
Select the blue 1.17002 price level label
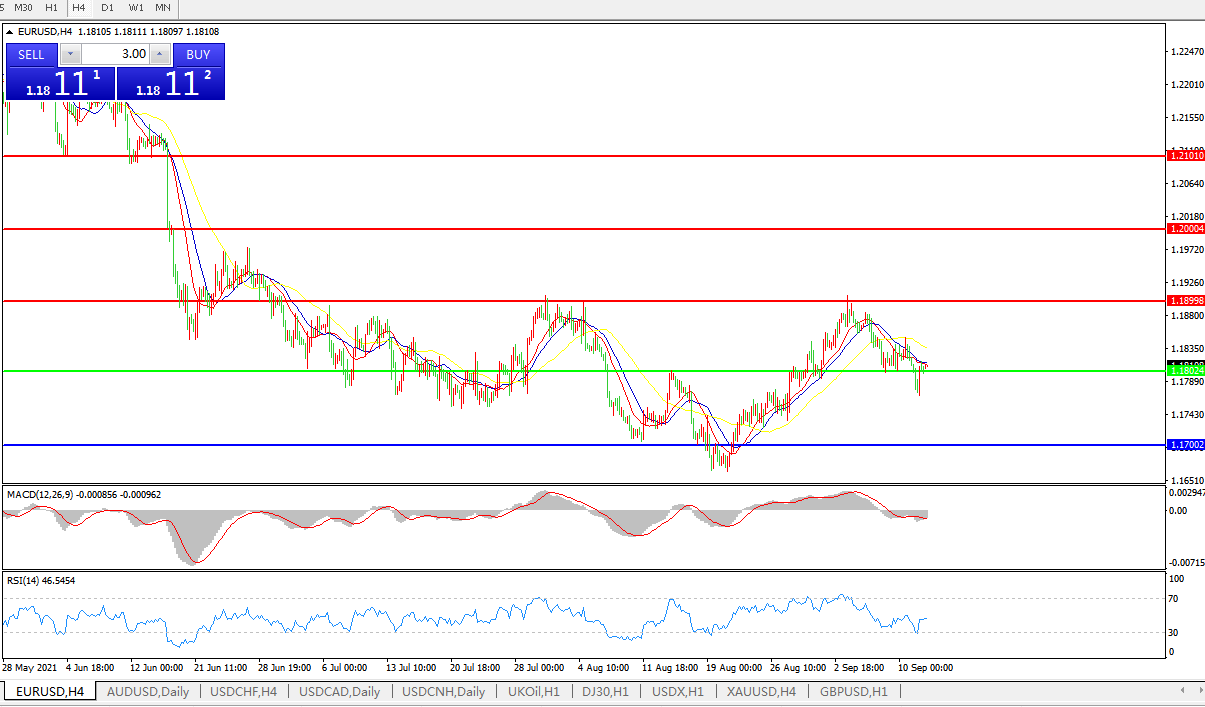(x=1186, y=444)
